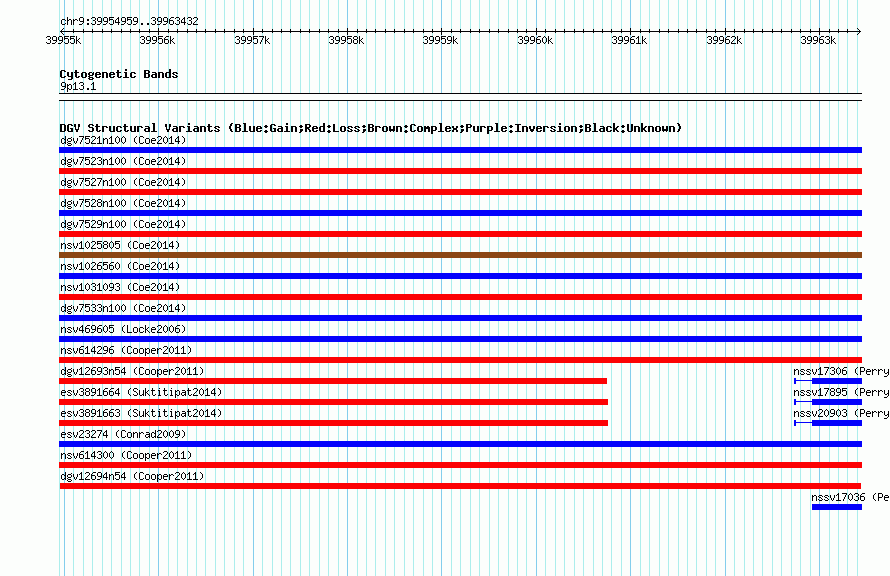This screenshot has width=890, height=576.
Task: Select the dgv12694n54 (Cooper2011) red bar
Action: coord(460,486)
